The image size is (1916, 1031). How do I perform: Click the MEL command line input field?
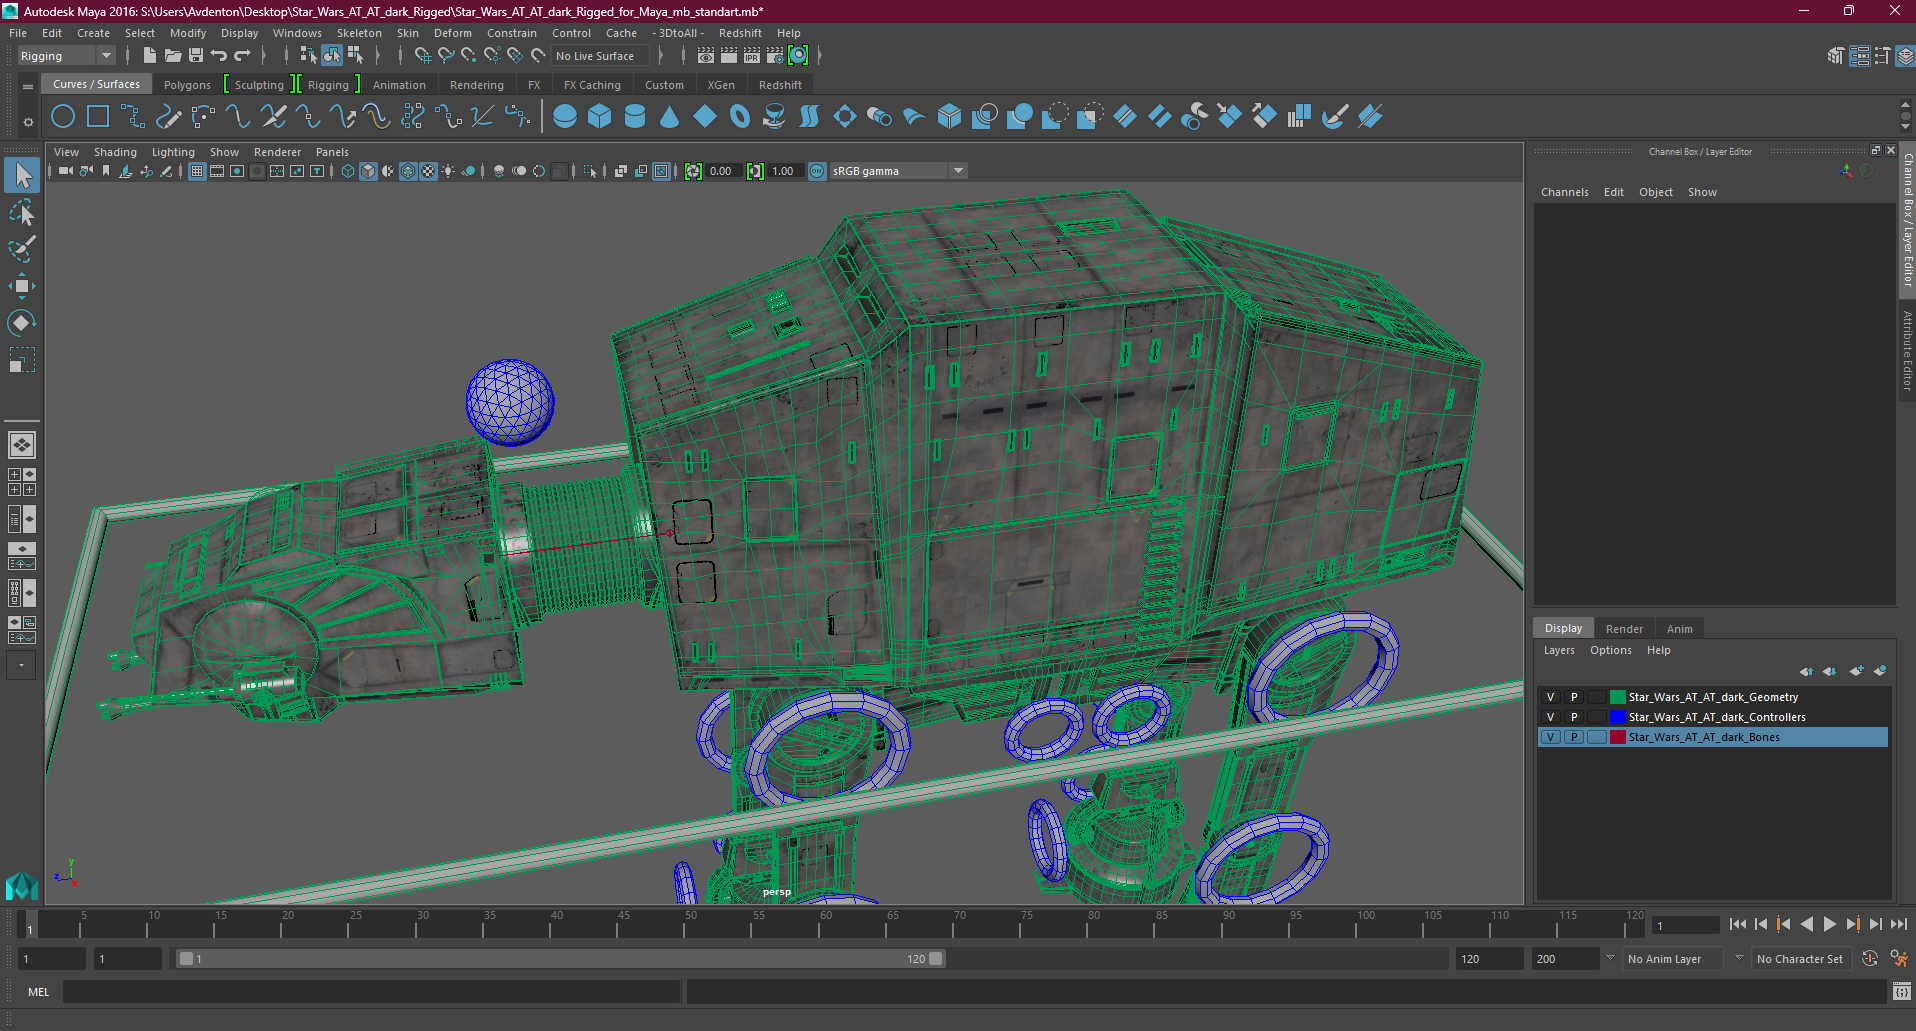tap(372, 992)
